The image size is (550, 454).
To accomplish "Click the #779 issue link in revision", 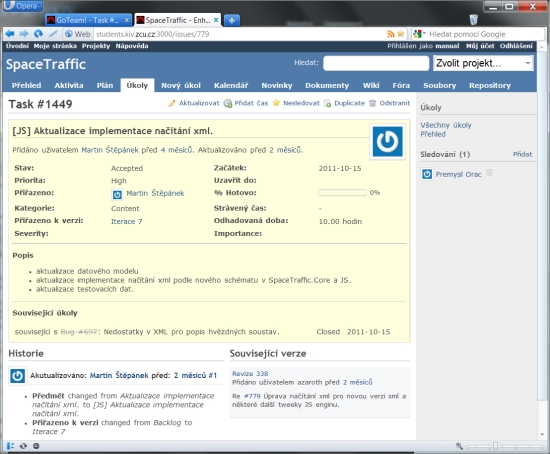I will tap(252, 396).
